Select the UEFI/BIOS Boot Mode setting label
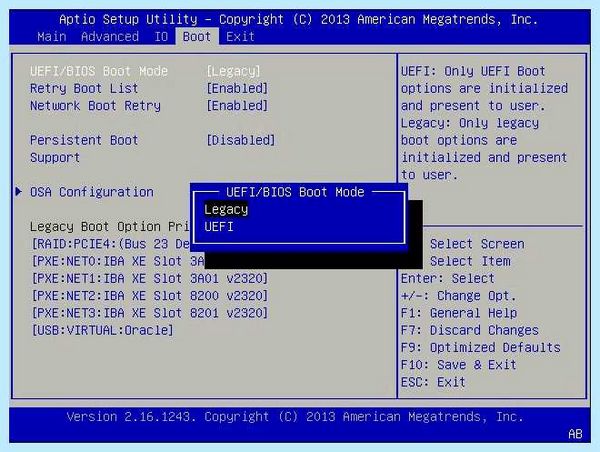The width and height of the screenshot is (600, 452). pos(99,71)
